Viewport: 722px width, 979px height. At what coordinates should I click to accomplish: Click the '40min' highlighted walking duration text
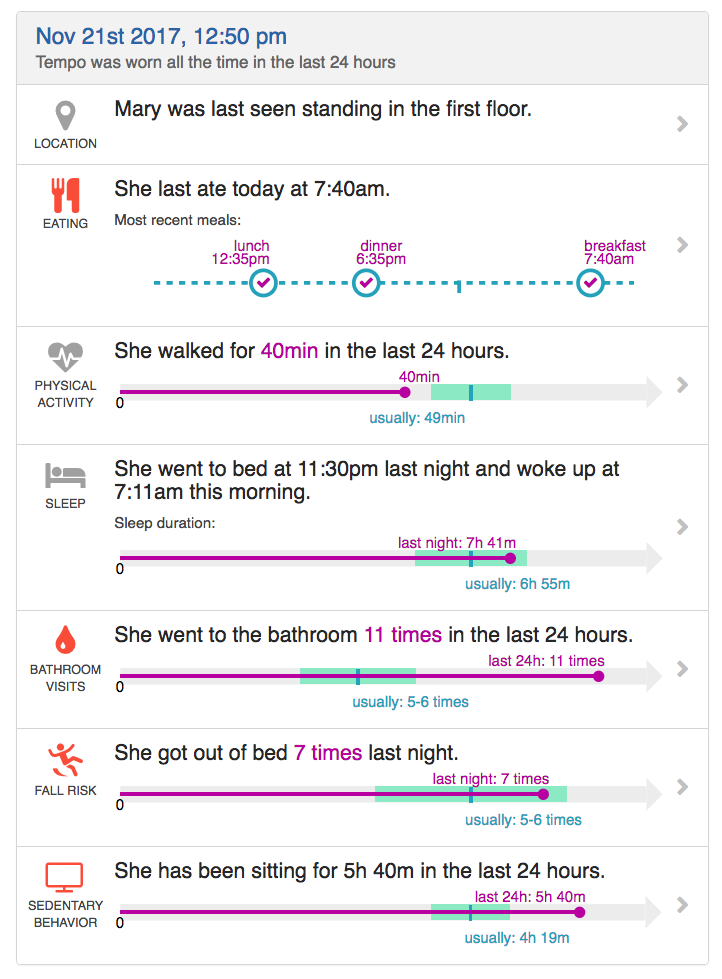(x=287, y=351)
